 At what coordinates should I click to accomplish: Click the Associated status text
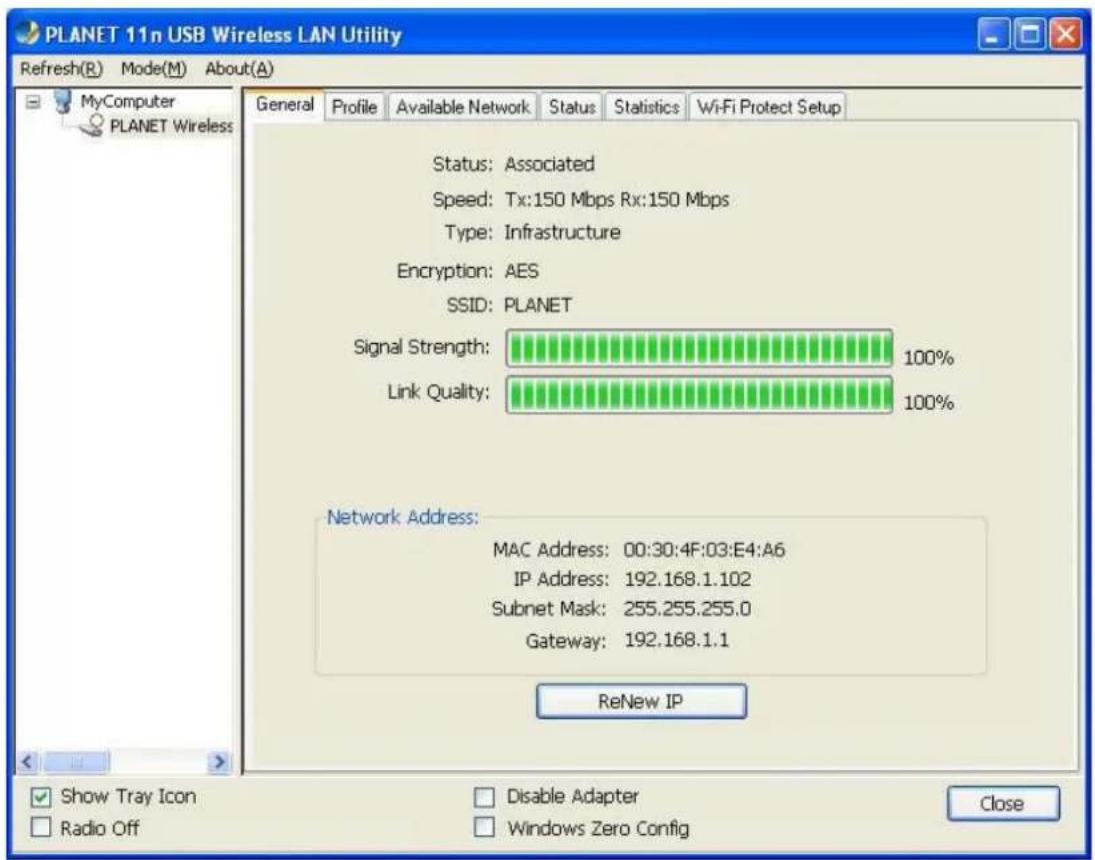pos(550,164)
